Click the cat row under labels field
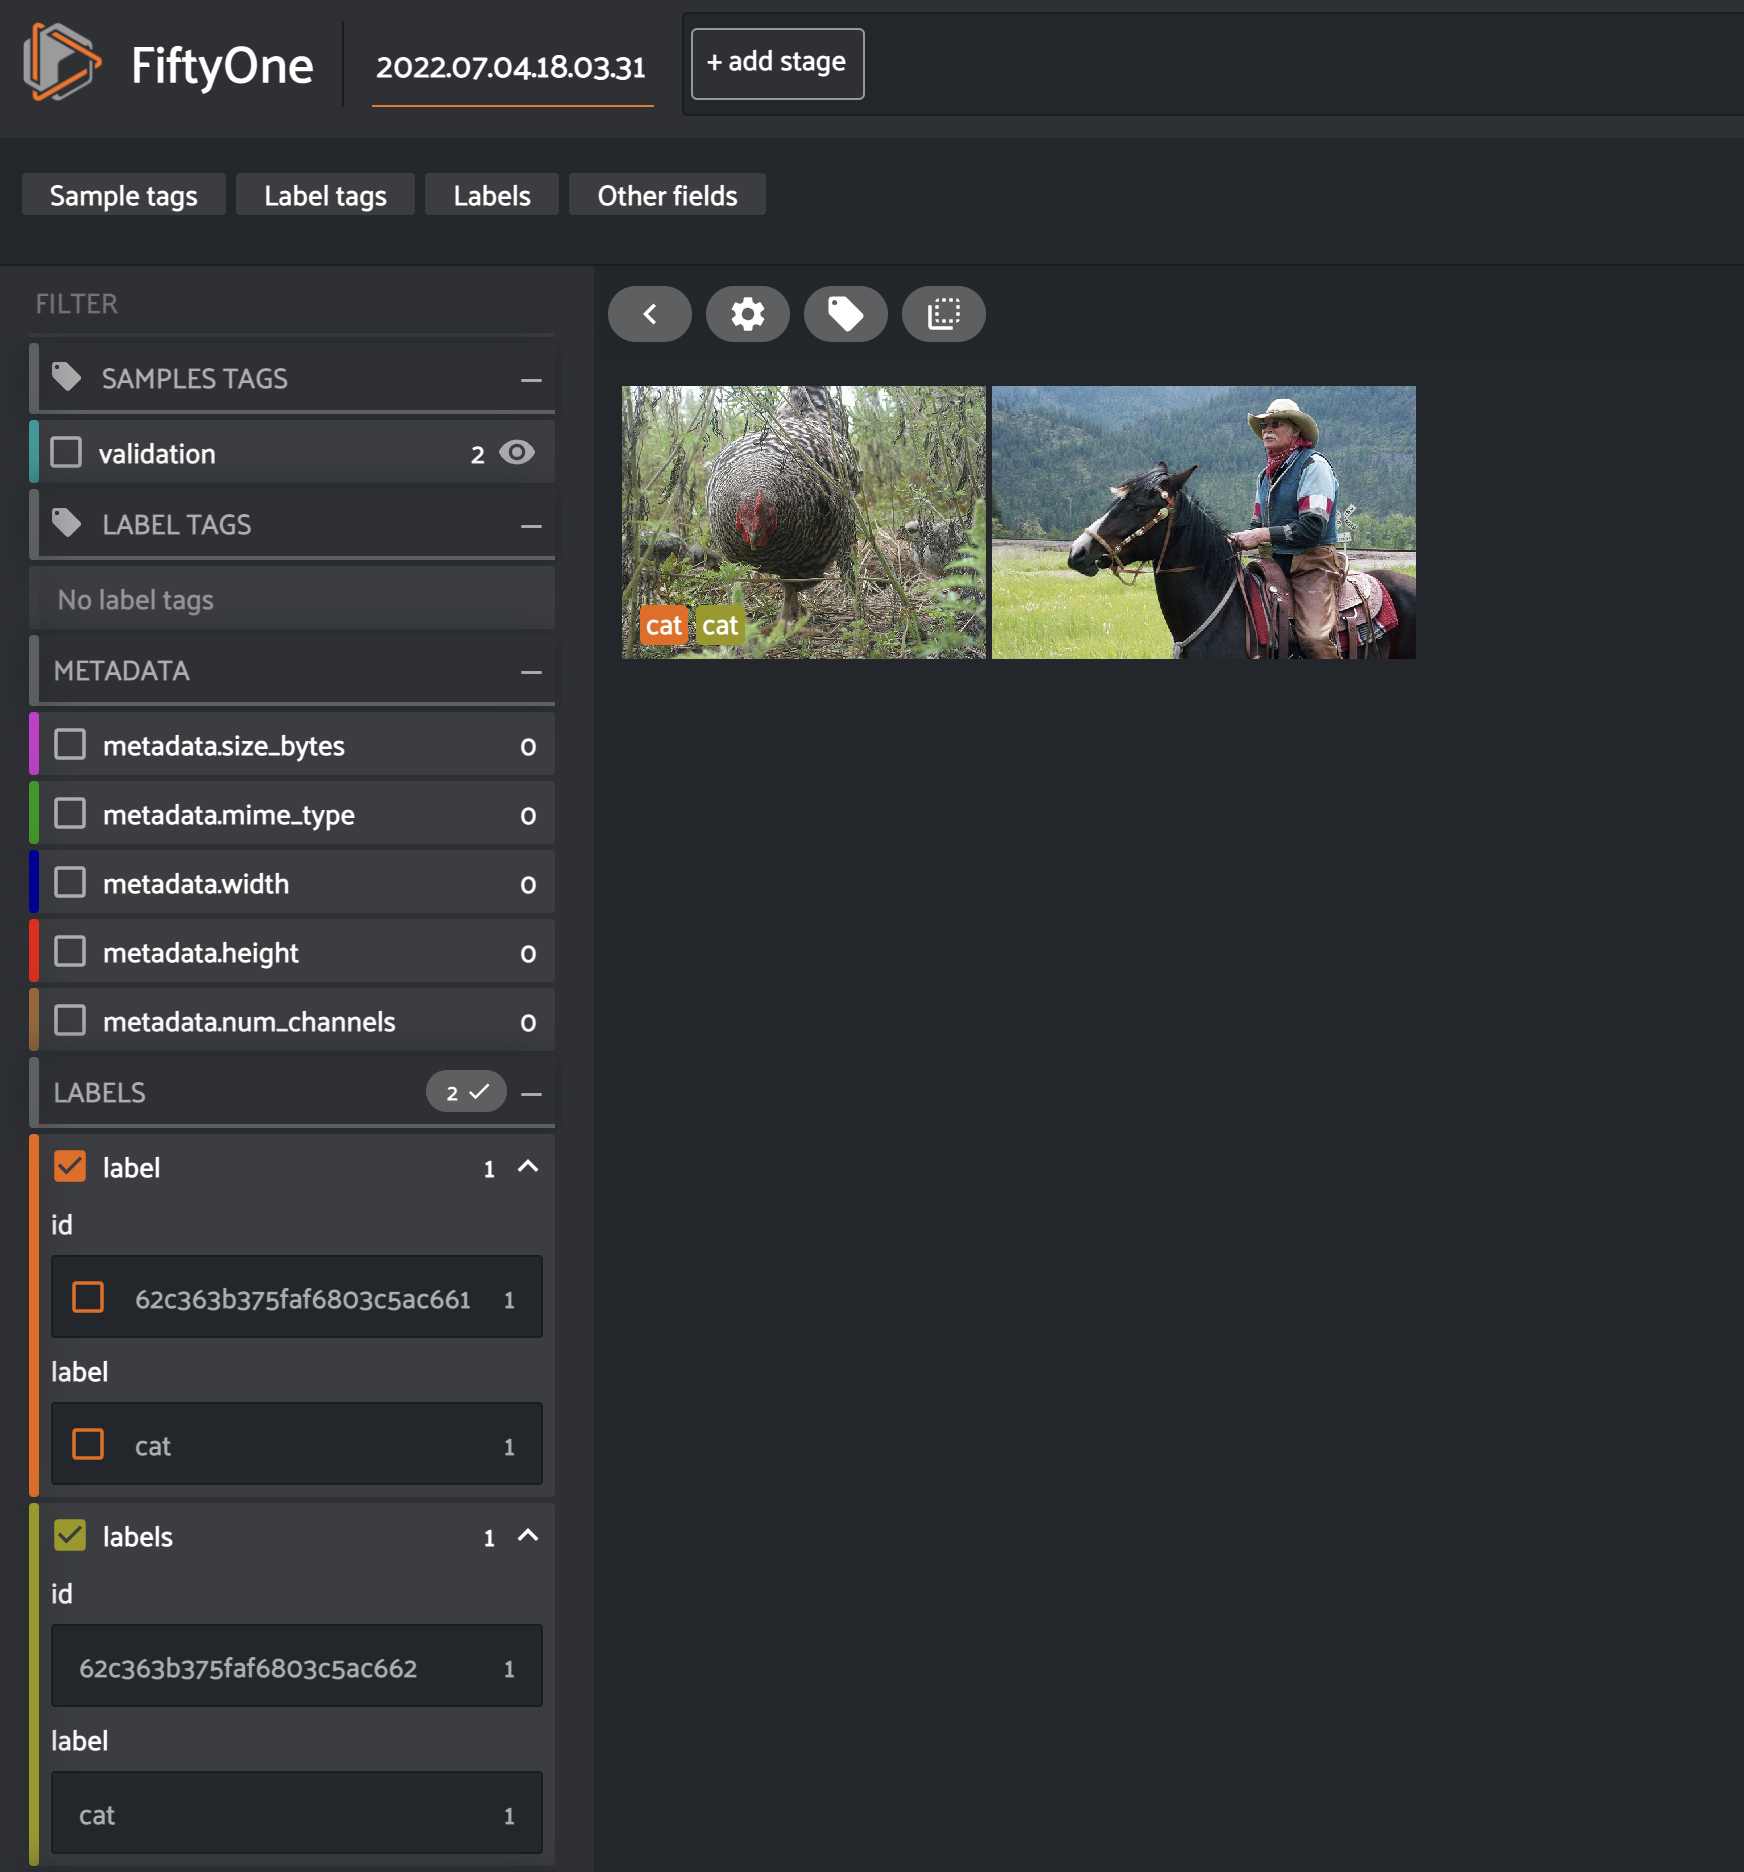 pyautogui.click(x=297, y=1814)
